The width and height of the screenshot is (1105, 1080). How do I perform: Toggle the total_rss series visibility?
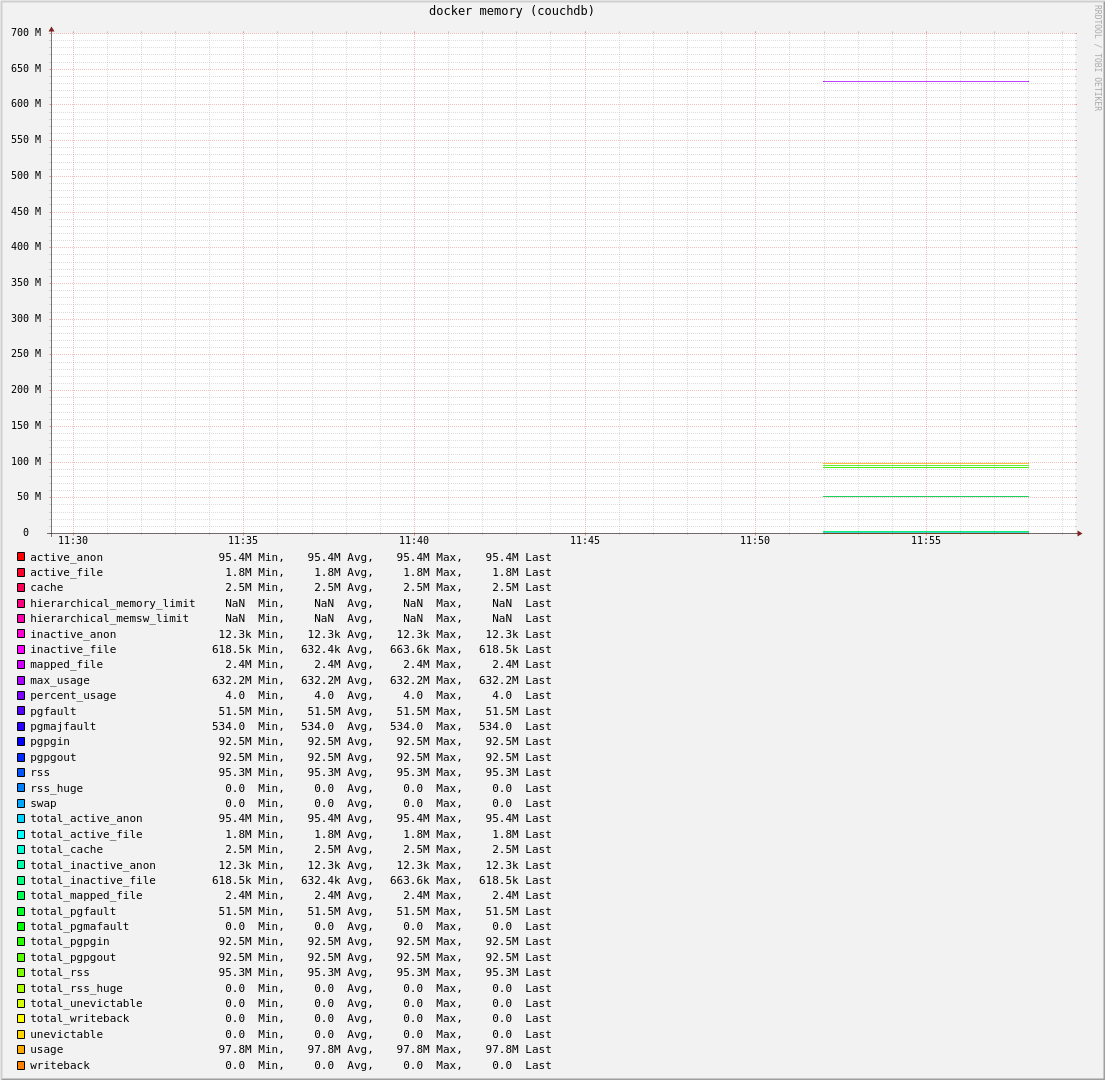pyautogui.click(x=21, y=972)
